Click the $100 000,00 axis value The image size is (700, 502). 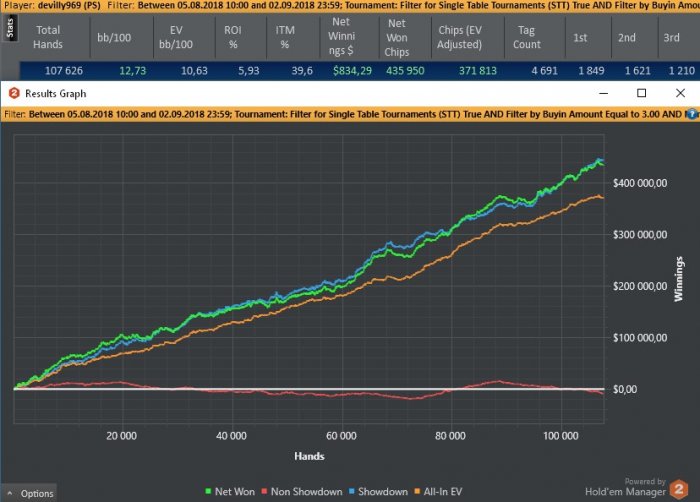(640, 338)
